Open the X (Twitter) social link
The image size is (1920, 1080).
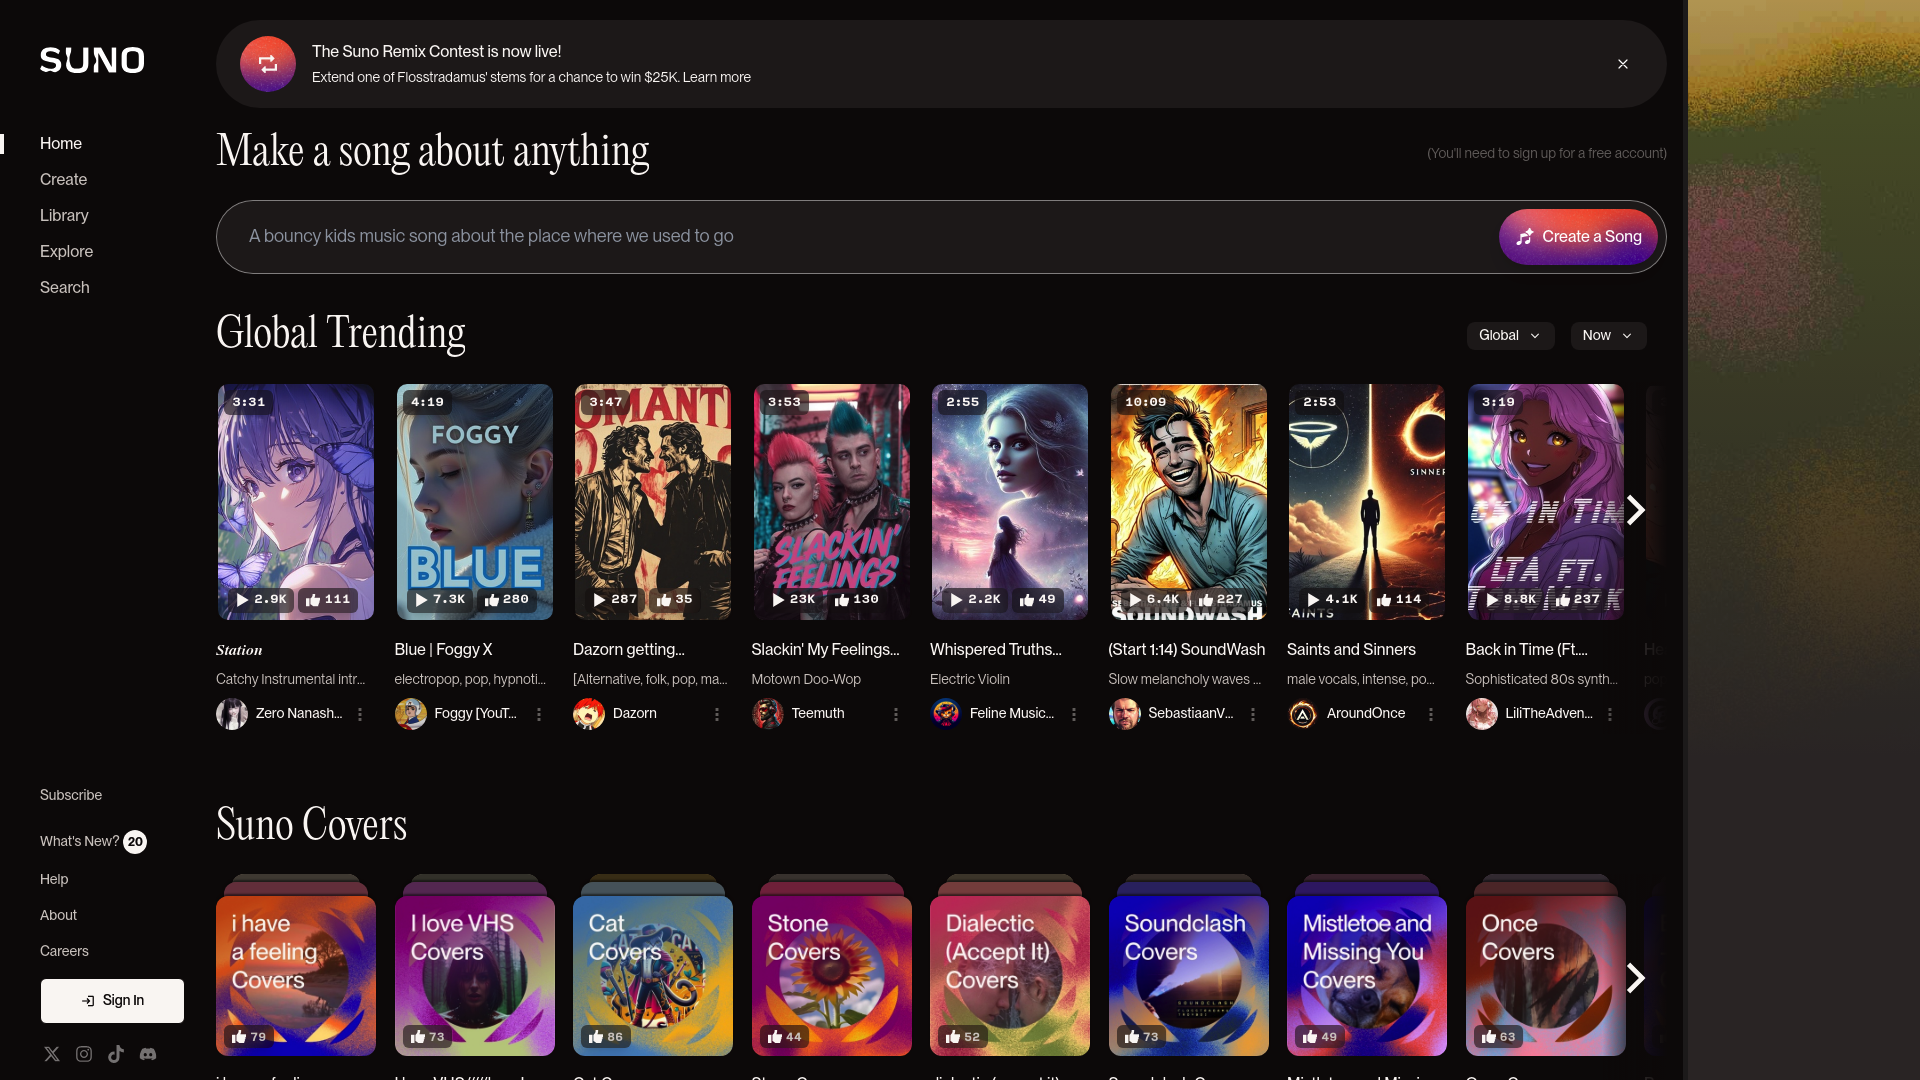[x=52, y=1054]
